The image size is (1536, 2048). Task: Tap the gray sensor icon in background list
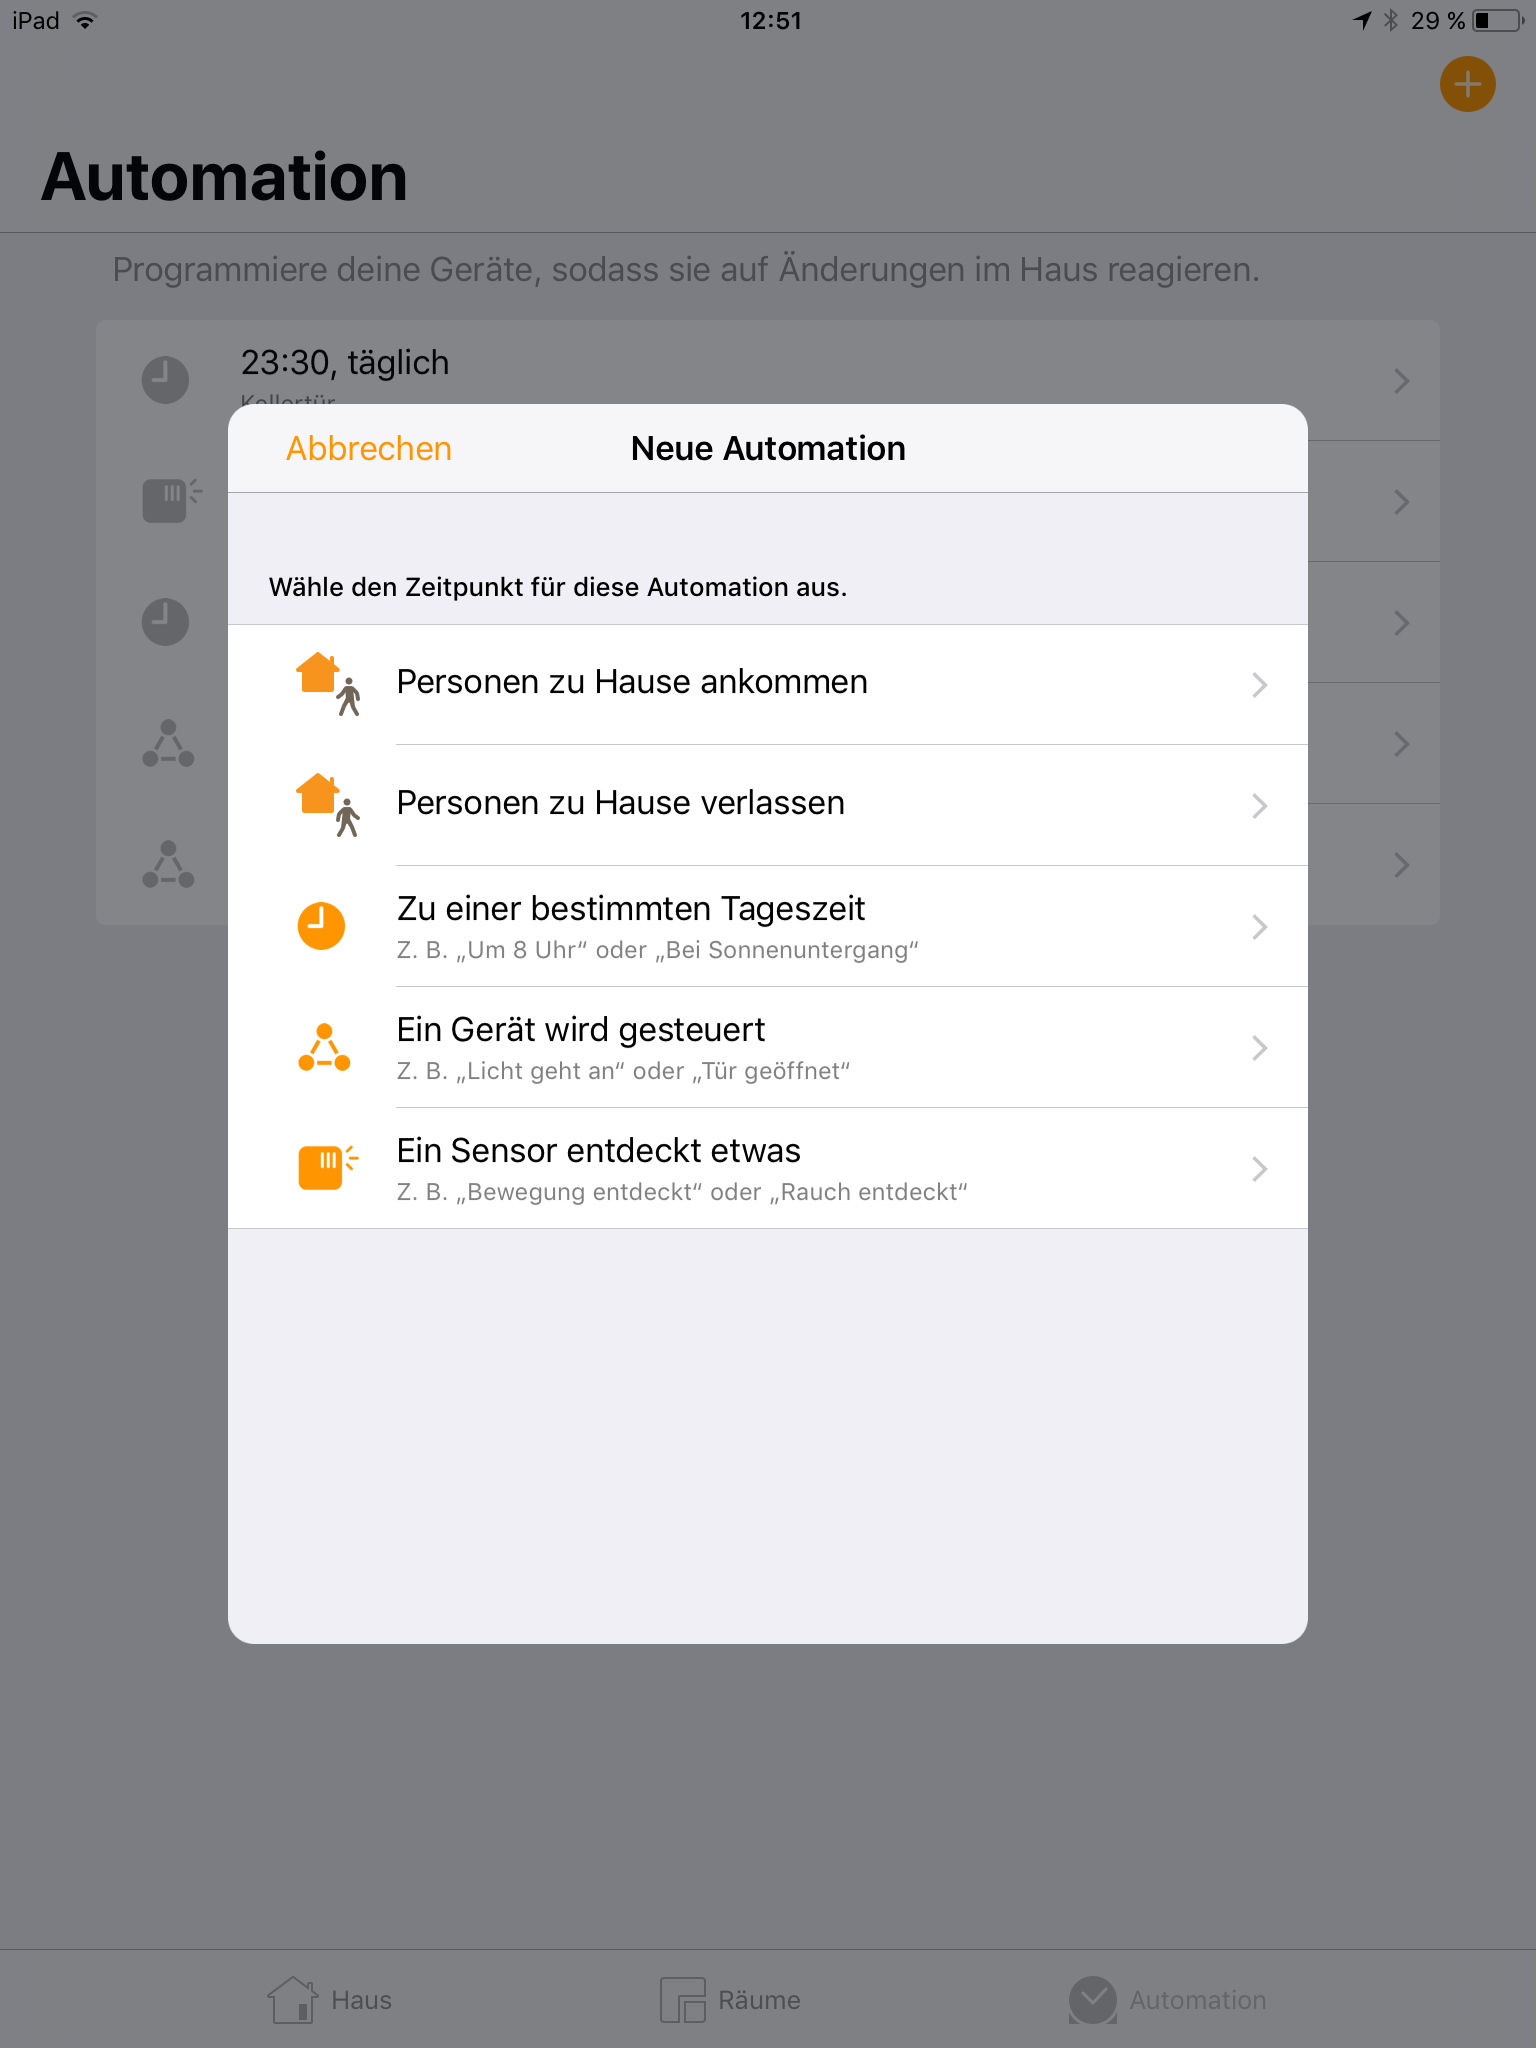[171, 500]
